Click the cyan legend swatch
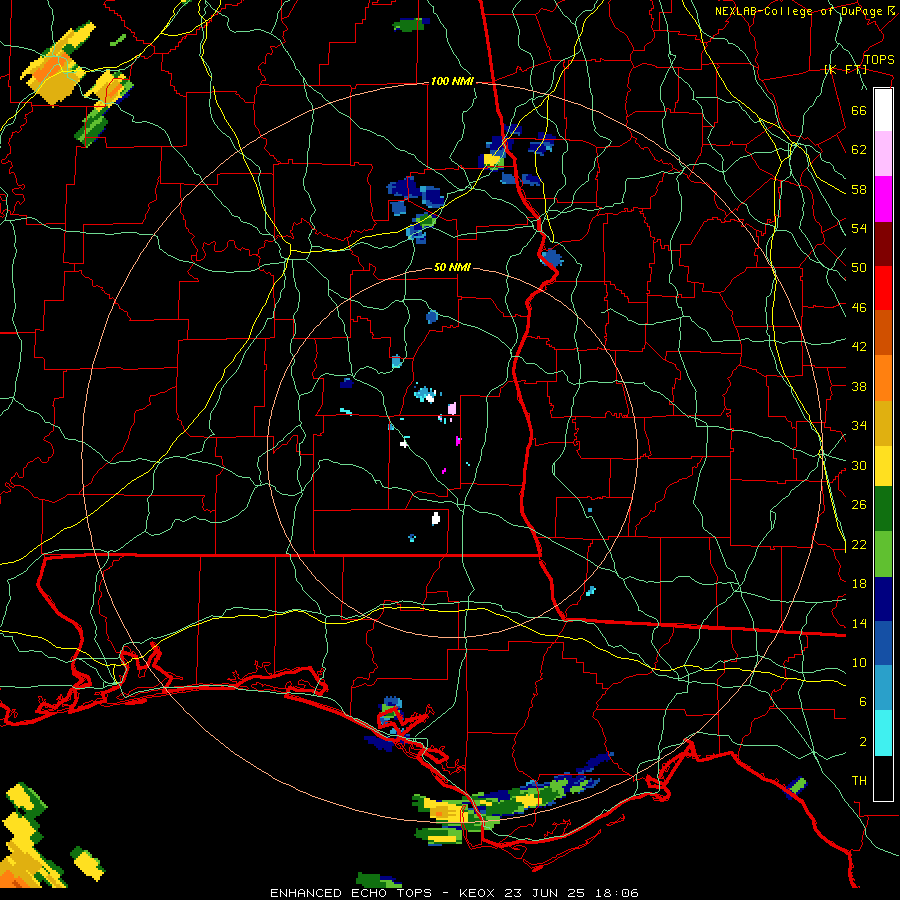The width and height of the screenshot is (900, 900). 883,733
